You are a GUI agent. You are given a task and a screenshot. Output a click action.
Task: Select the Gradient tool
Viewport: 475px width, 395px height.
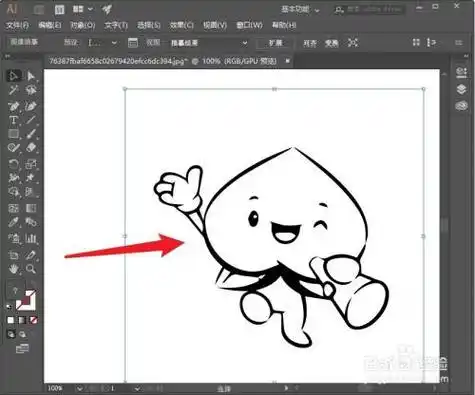click(x=31, y=208)
